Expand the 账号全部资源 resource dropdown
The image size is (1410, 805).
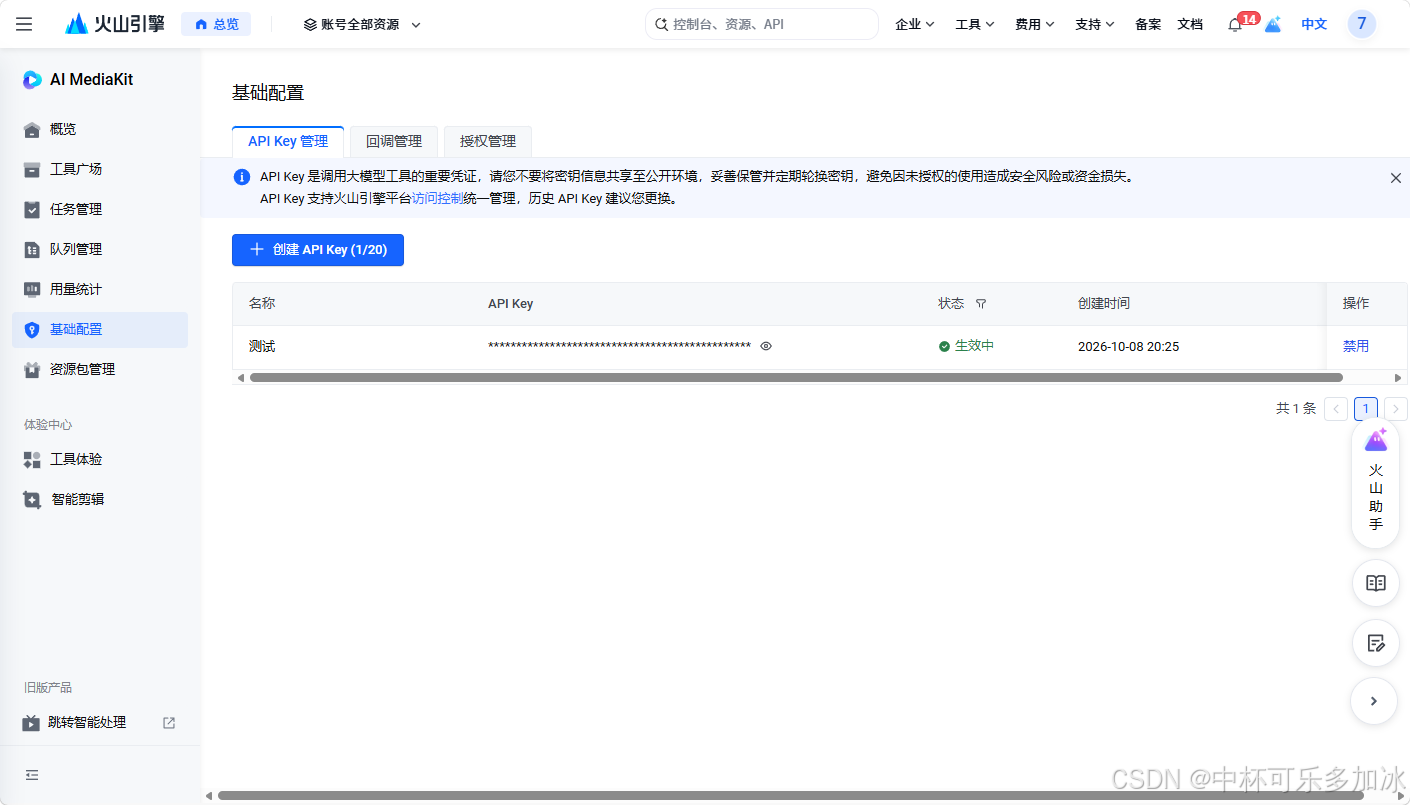pyautogui.click(x=362, y=24)
